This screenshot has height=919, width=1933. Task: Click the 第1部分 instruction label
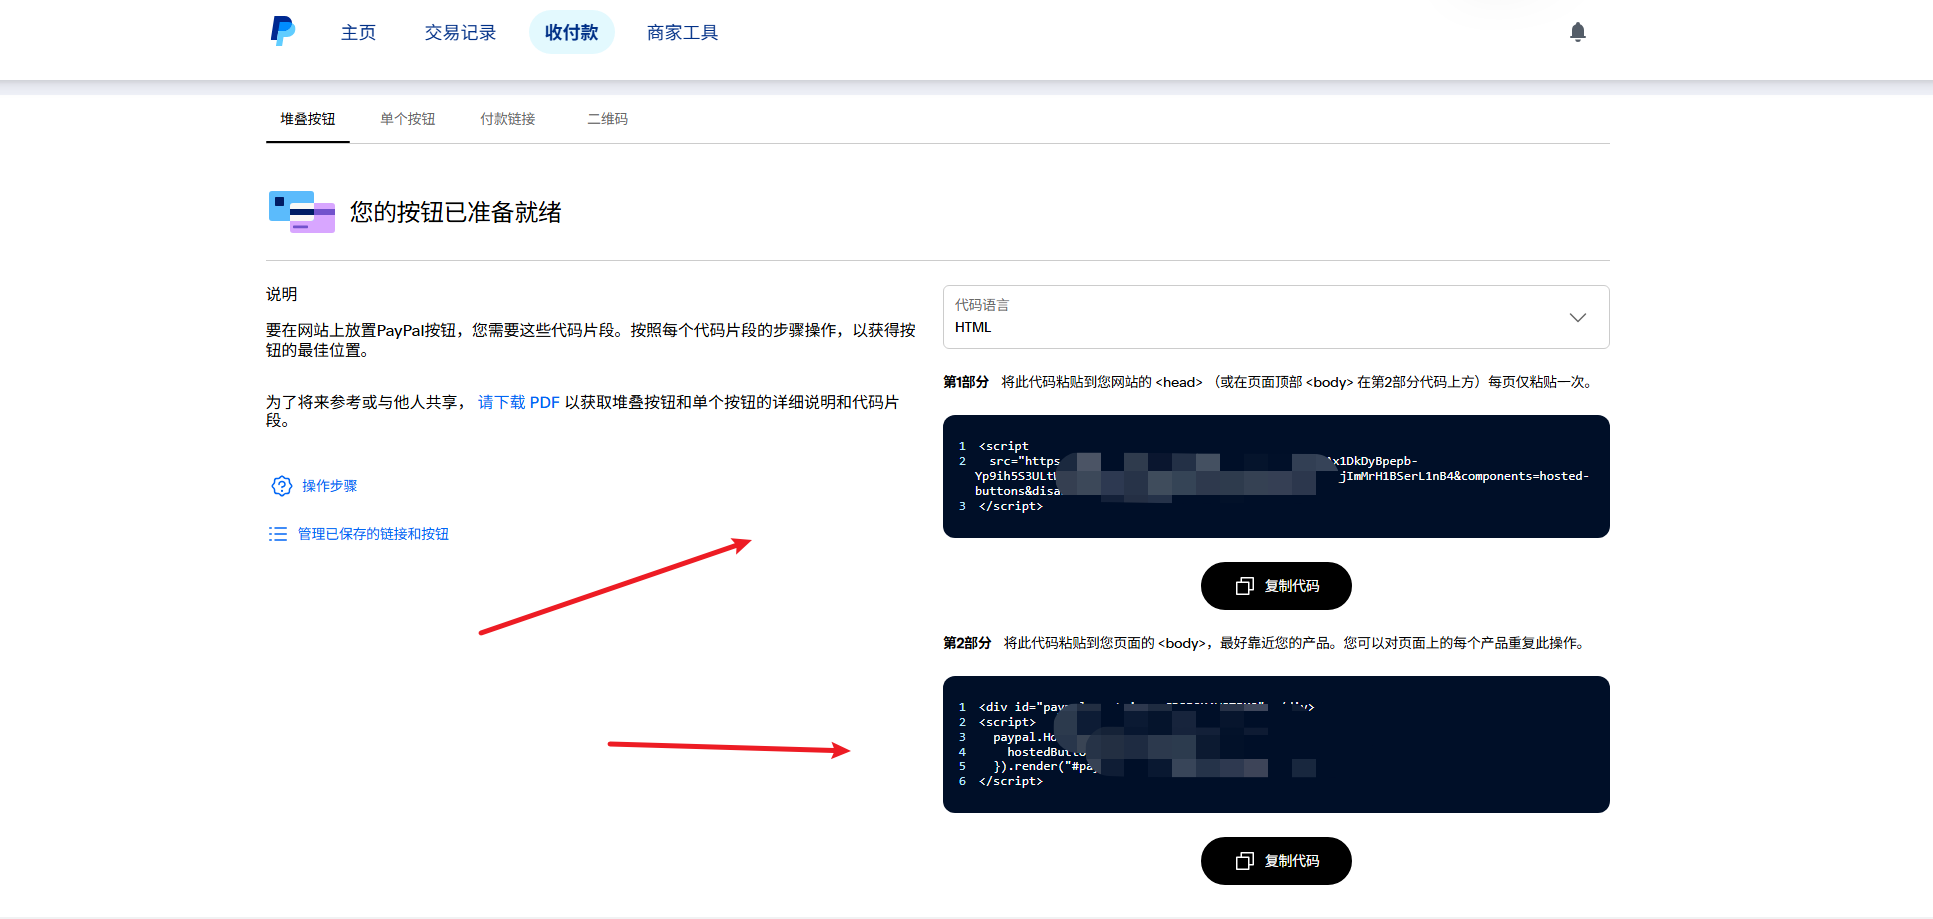tap(966, 382)
